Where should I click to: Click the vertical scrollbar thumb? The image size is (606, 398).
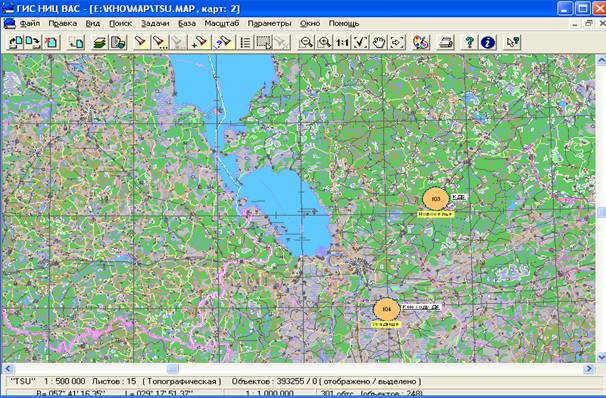tap(601, 212)
